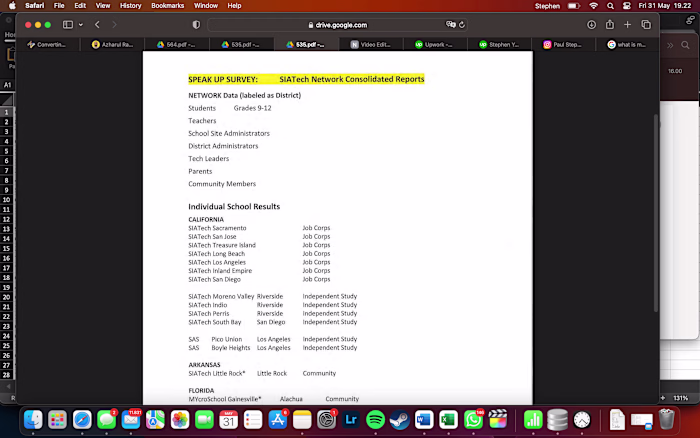Viewport: 700px width, 438px height.
Task: Open Maps from the dock
Action: [x=155, y=420]
